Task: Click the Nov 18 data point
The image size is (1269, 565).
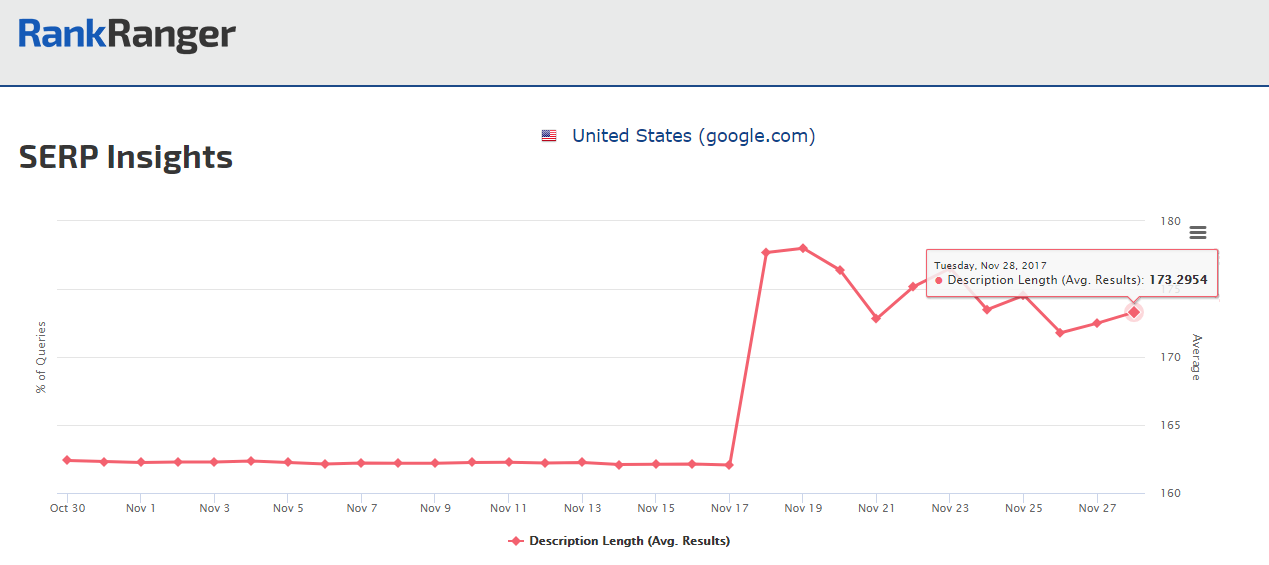Action: (766, 252)
